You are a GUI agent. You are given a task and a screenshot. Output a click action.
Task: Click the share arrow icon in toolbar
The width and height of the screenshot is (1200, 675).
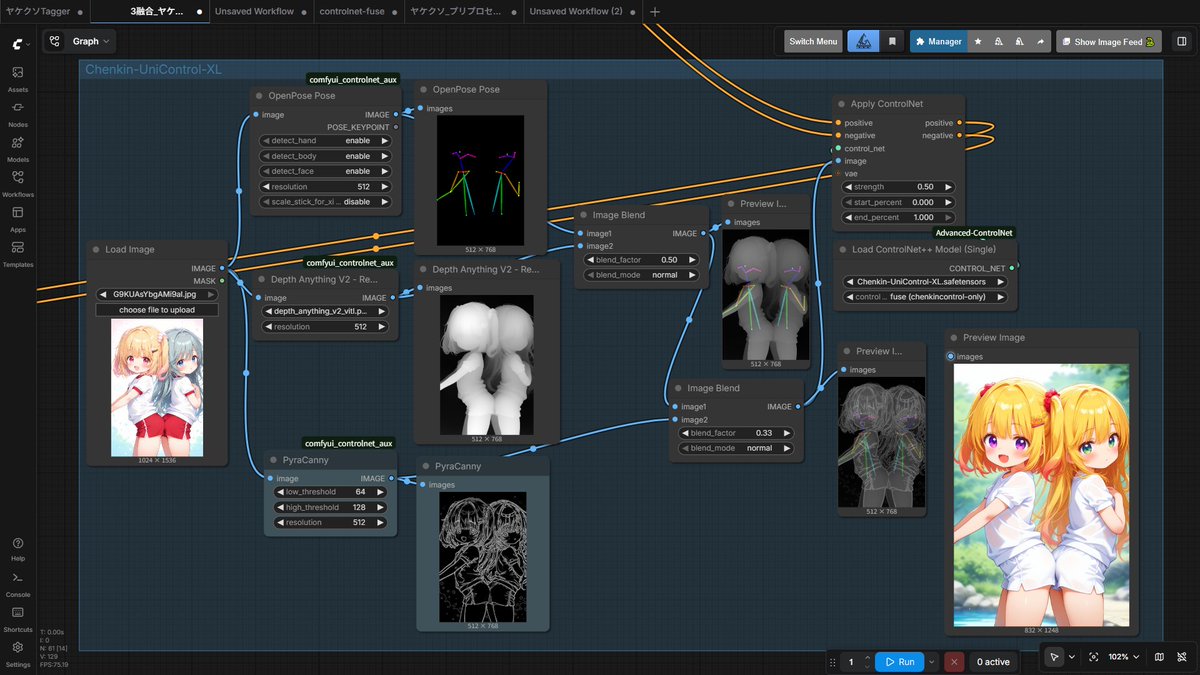tap(1041, 41)
